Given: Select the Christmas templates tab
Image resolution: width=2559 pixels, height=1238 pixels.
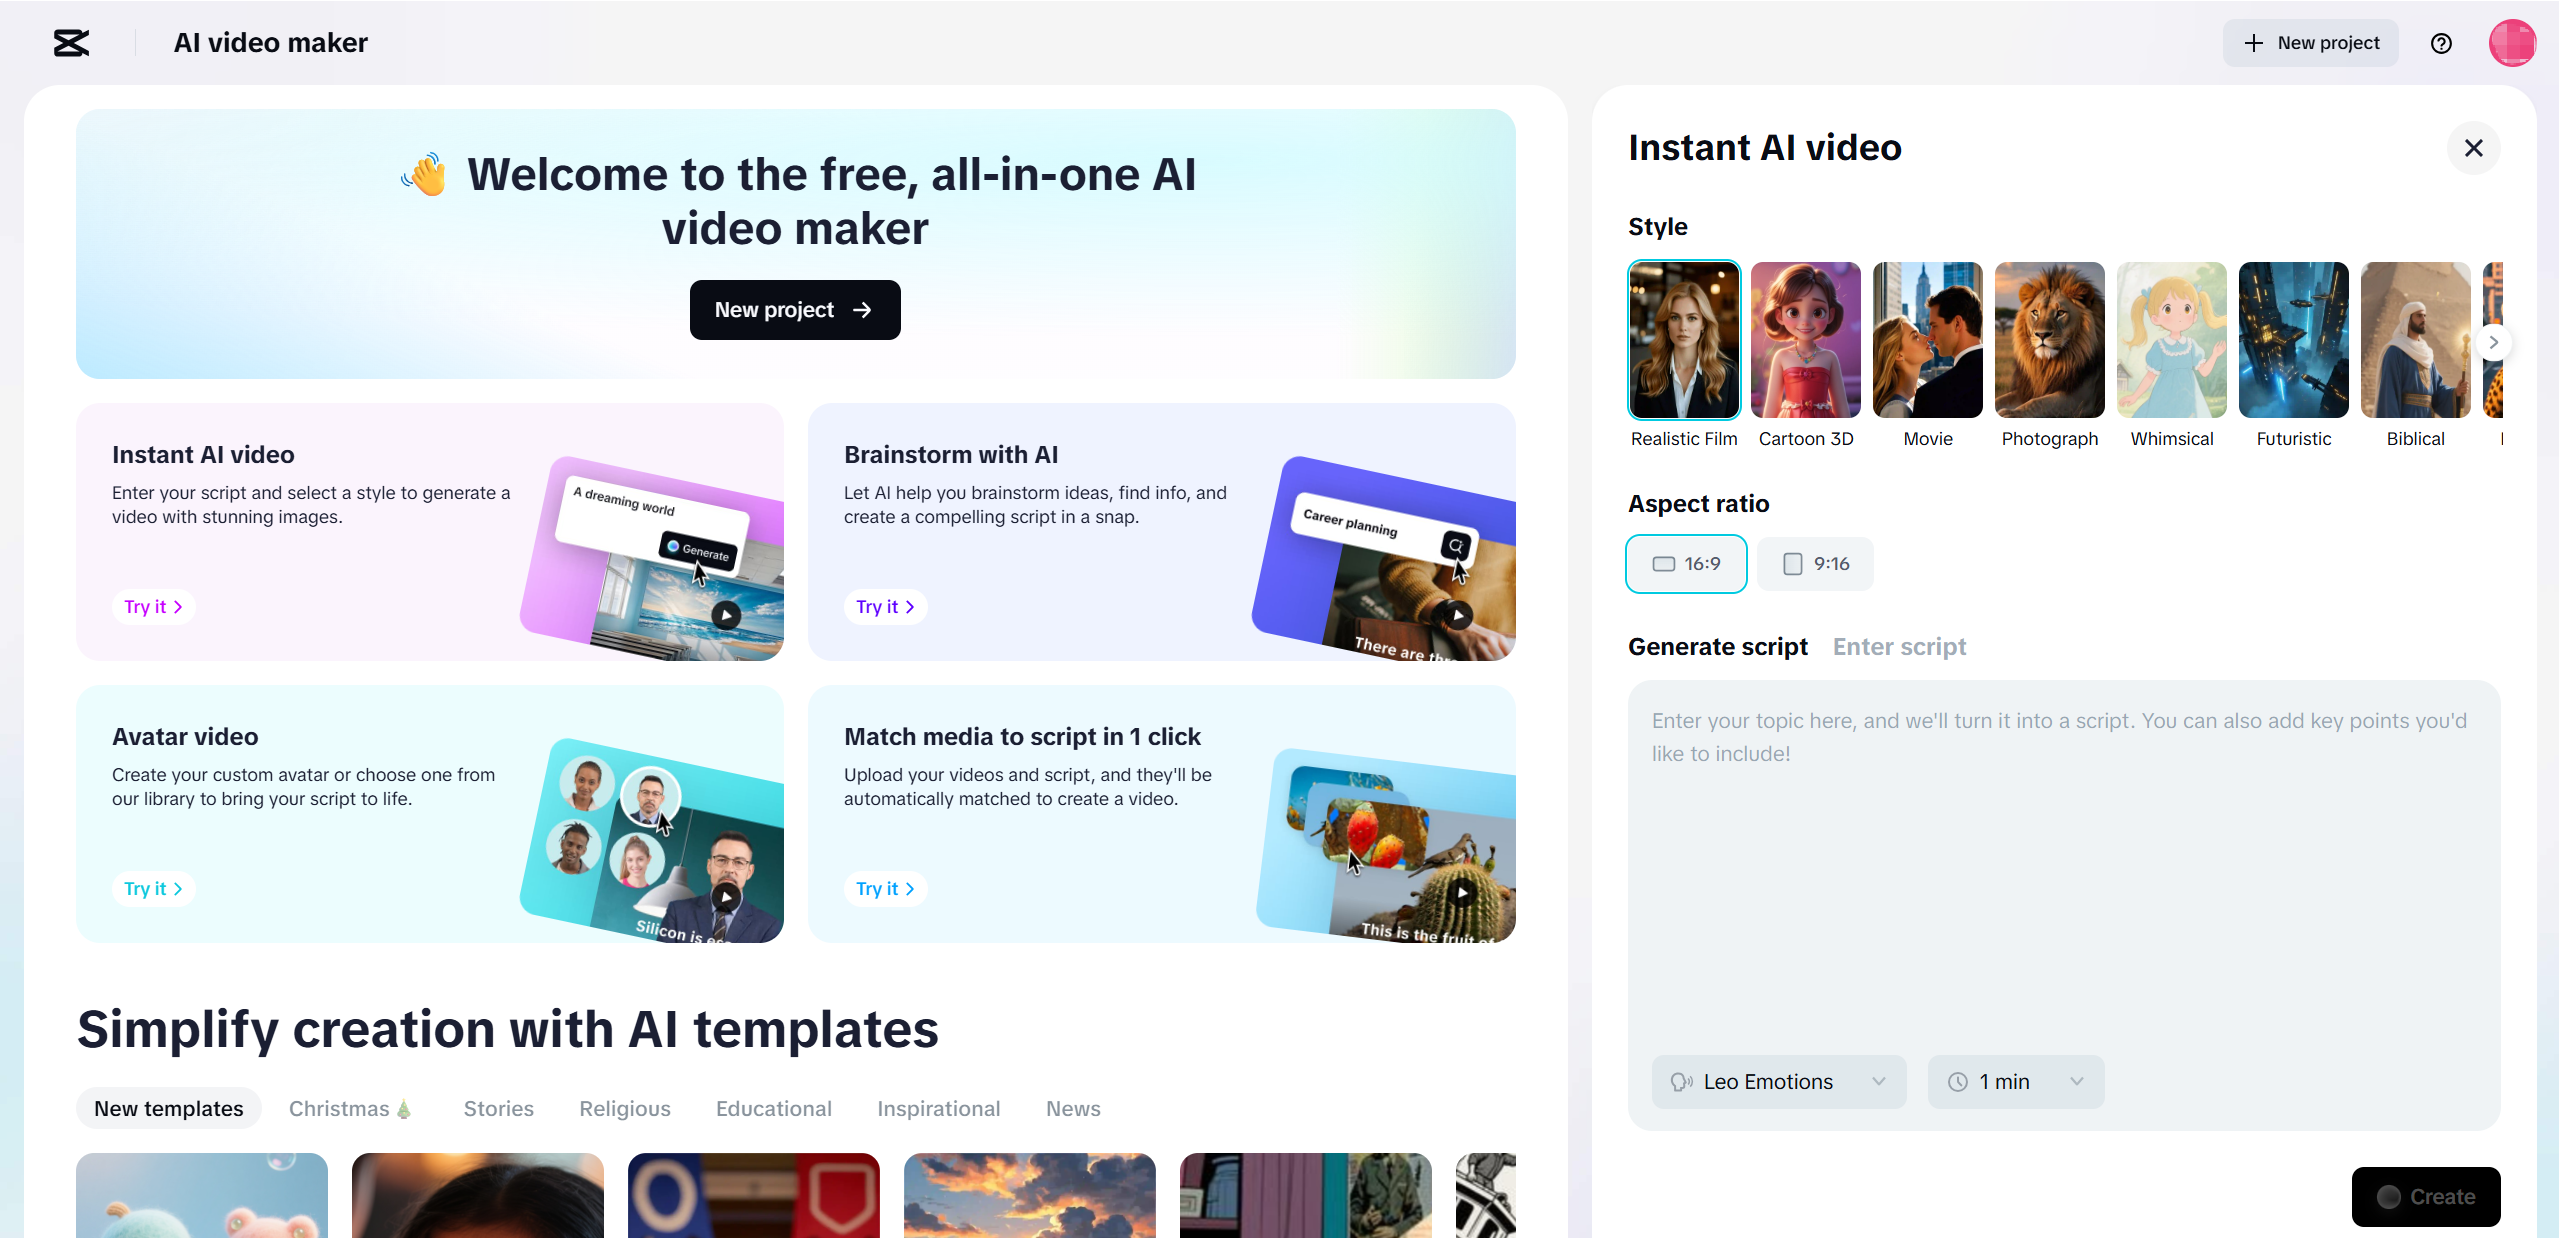Looking at the screenshot, I should (349, 1109).
